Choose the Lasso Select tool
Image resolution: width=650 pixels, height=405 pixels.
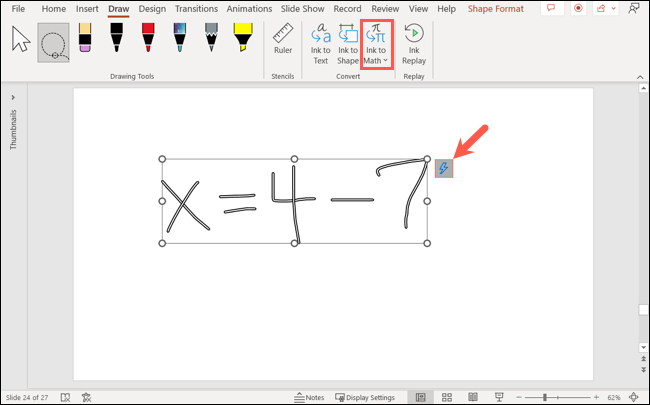[54, 43]
